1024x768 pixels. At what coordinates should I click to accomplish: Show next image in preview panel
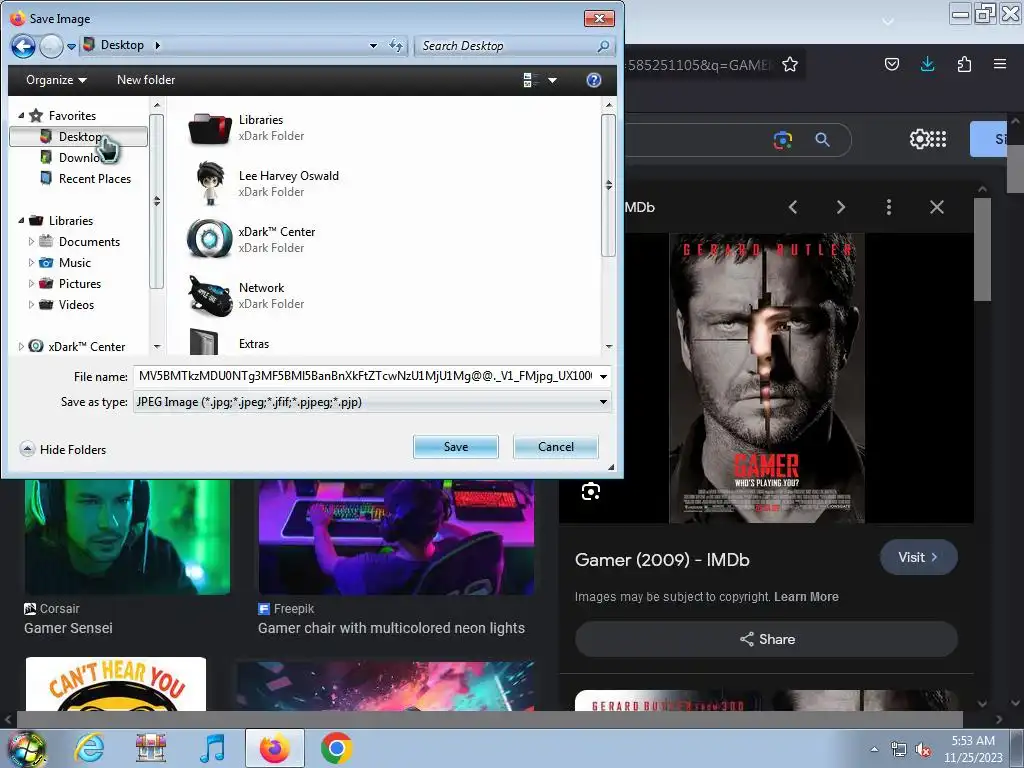840,207
